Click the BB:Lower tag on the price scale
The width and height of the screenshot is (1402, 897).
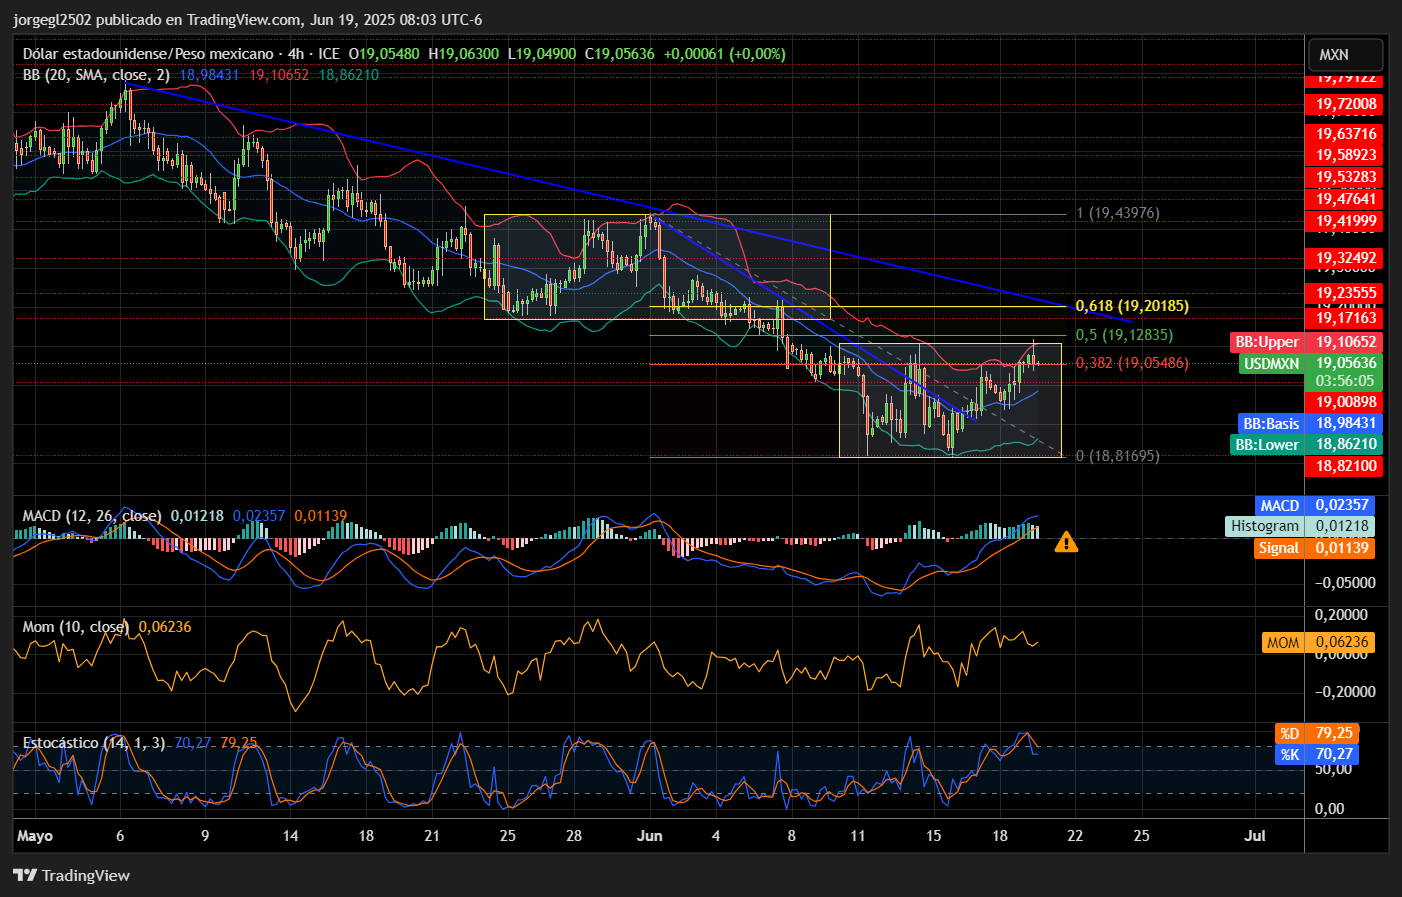[x=1268, y=444]
